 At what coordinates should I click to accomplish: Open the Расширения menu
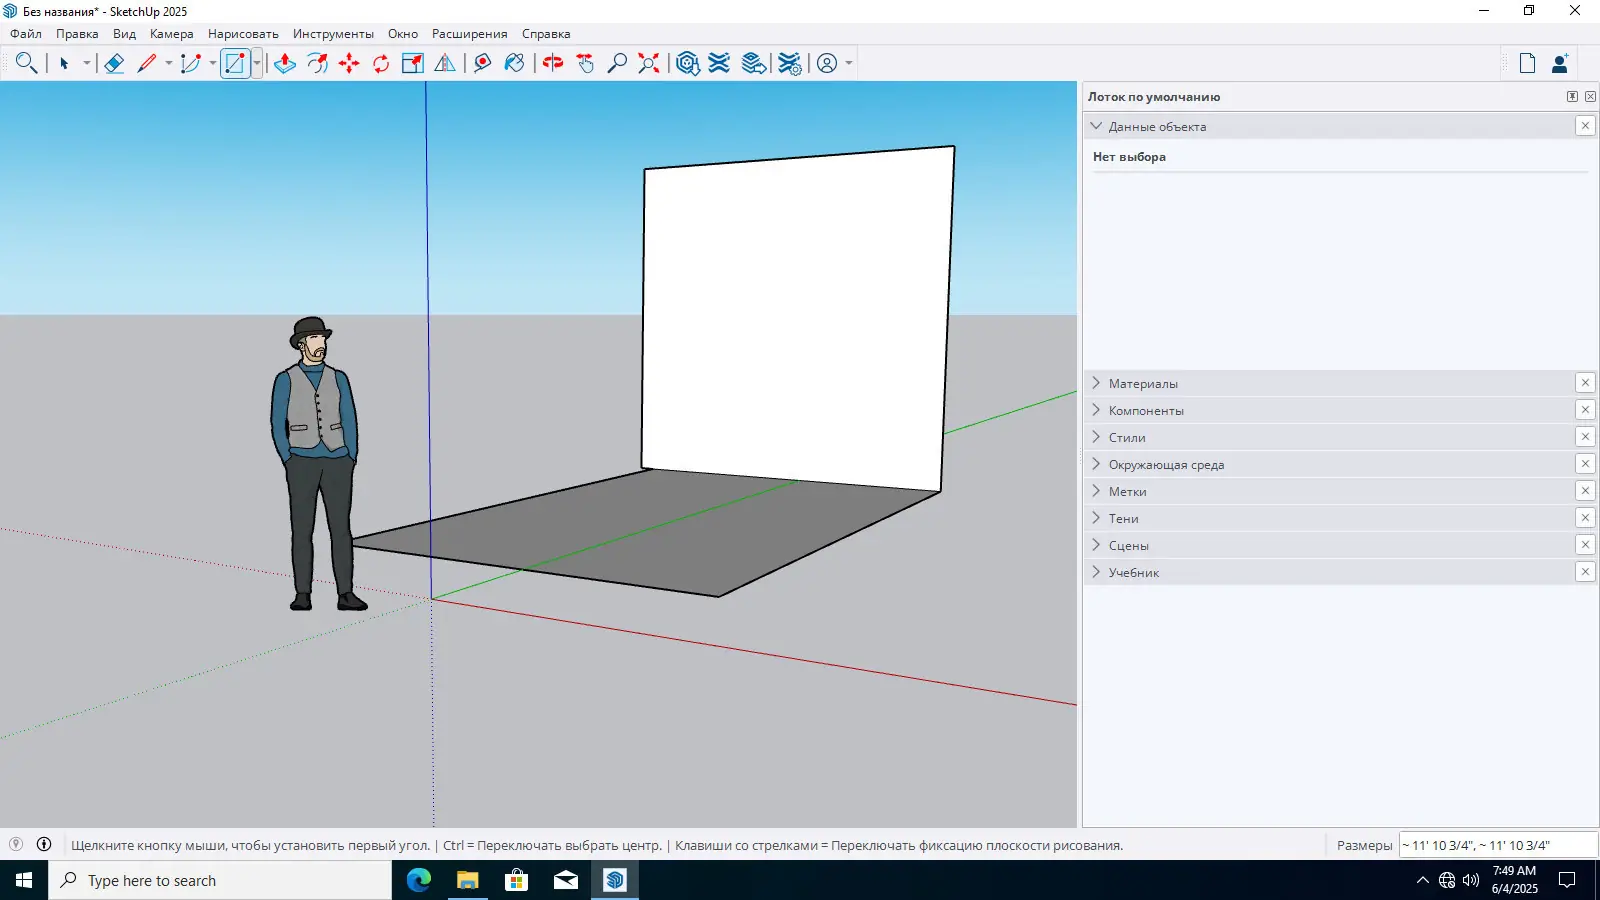pos(469,34)
